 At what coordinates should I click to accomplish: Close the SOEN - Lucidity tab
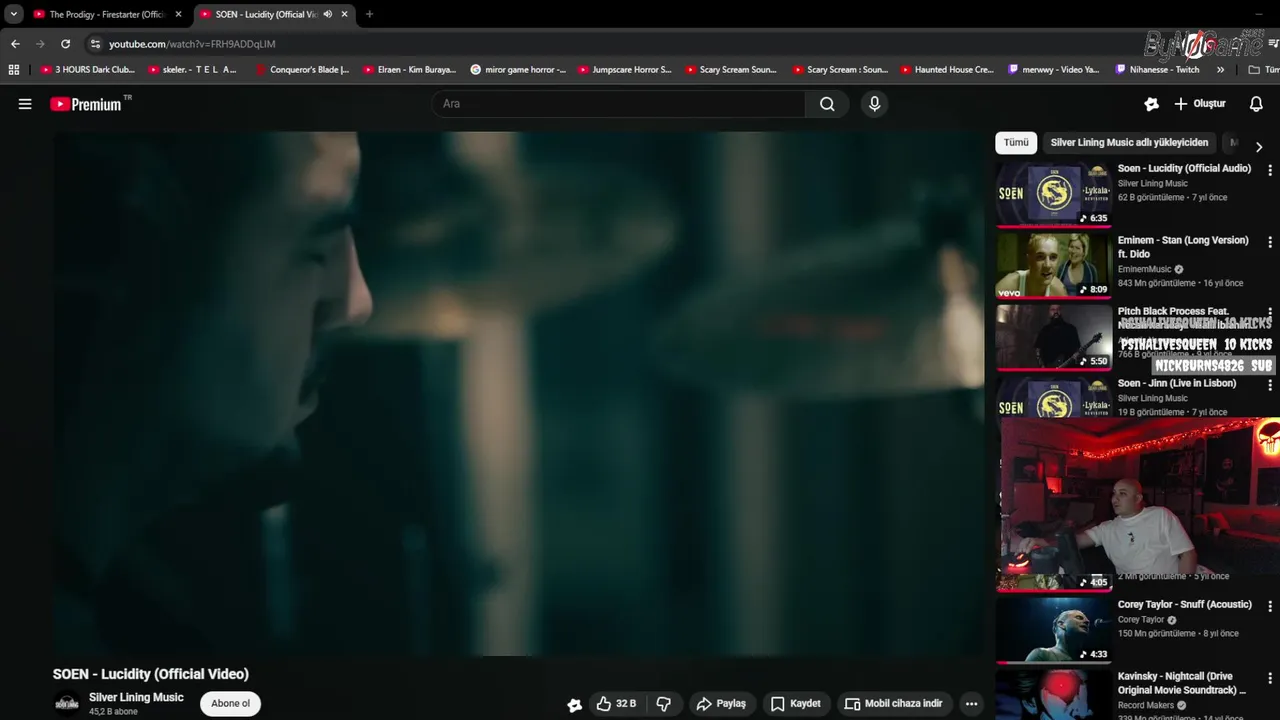345,14
